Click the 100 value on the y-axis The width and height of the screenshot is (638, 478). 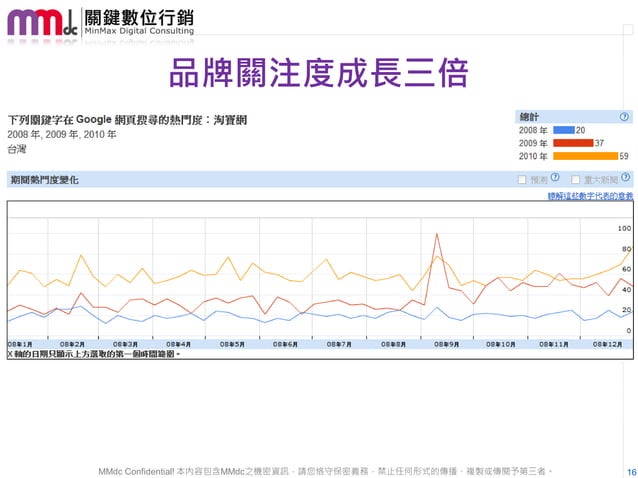(x=624, y=229)
